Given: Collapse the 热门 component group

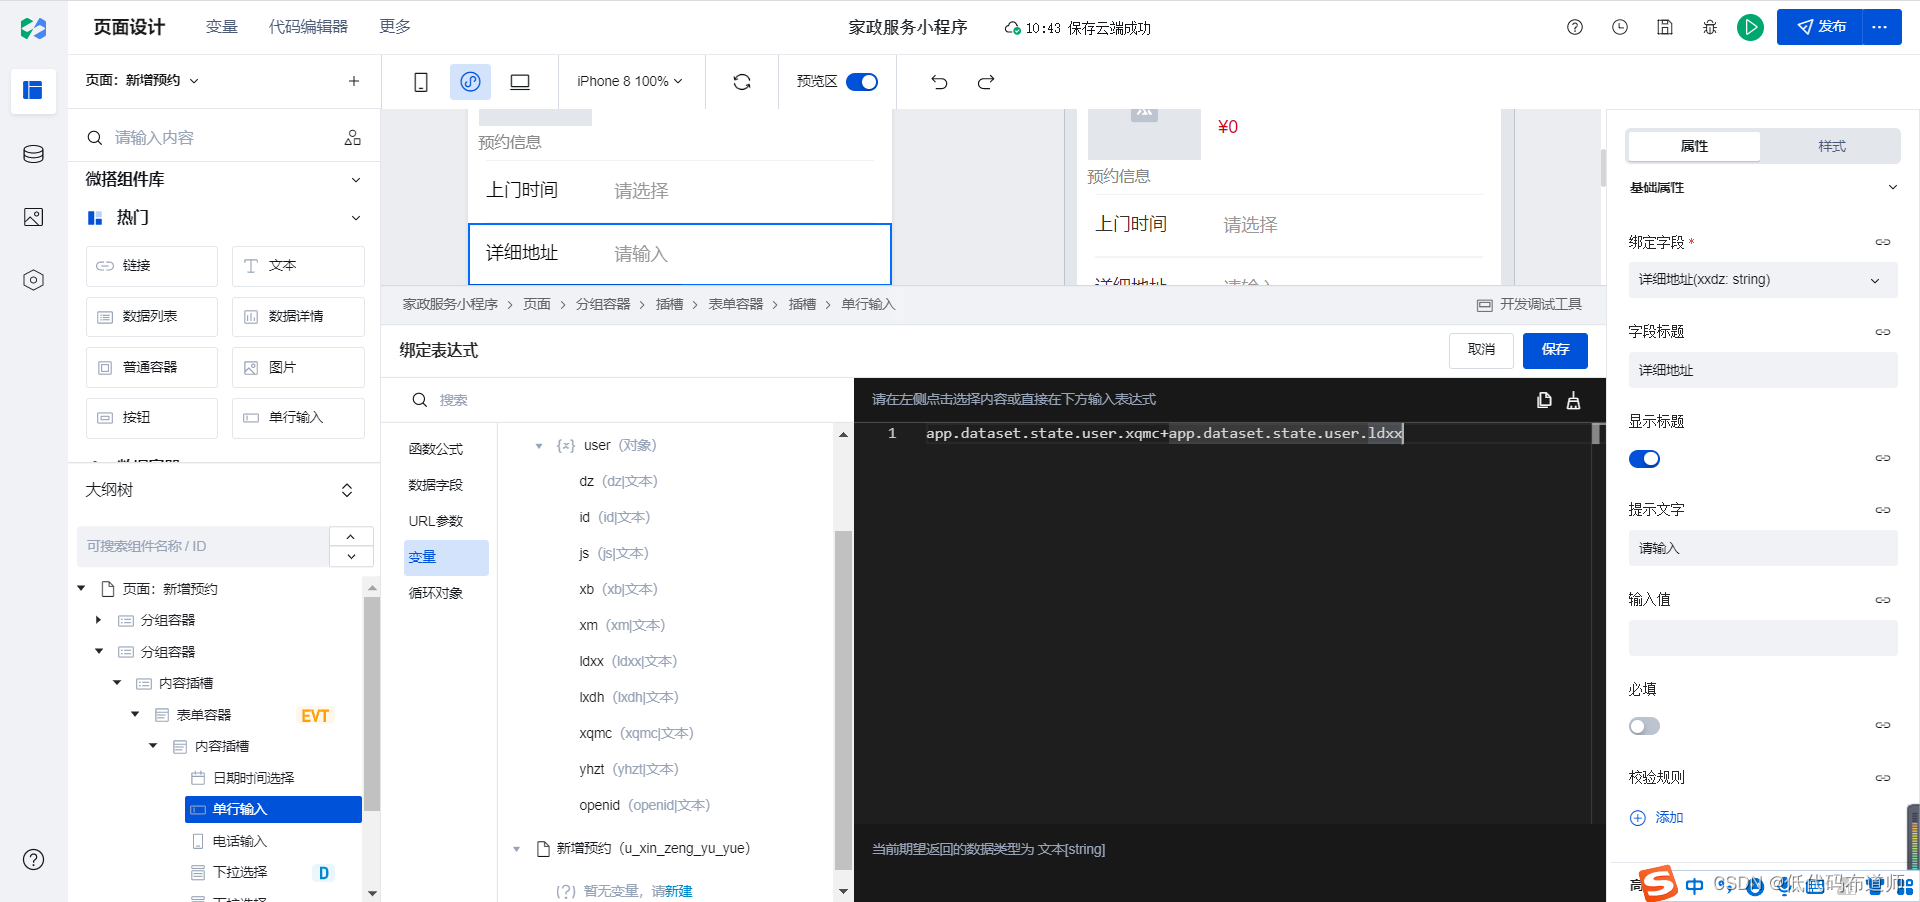Looking at the screenshot, I should (x=355, y=218).
